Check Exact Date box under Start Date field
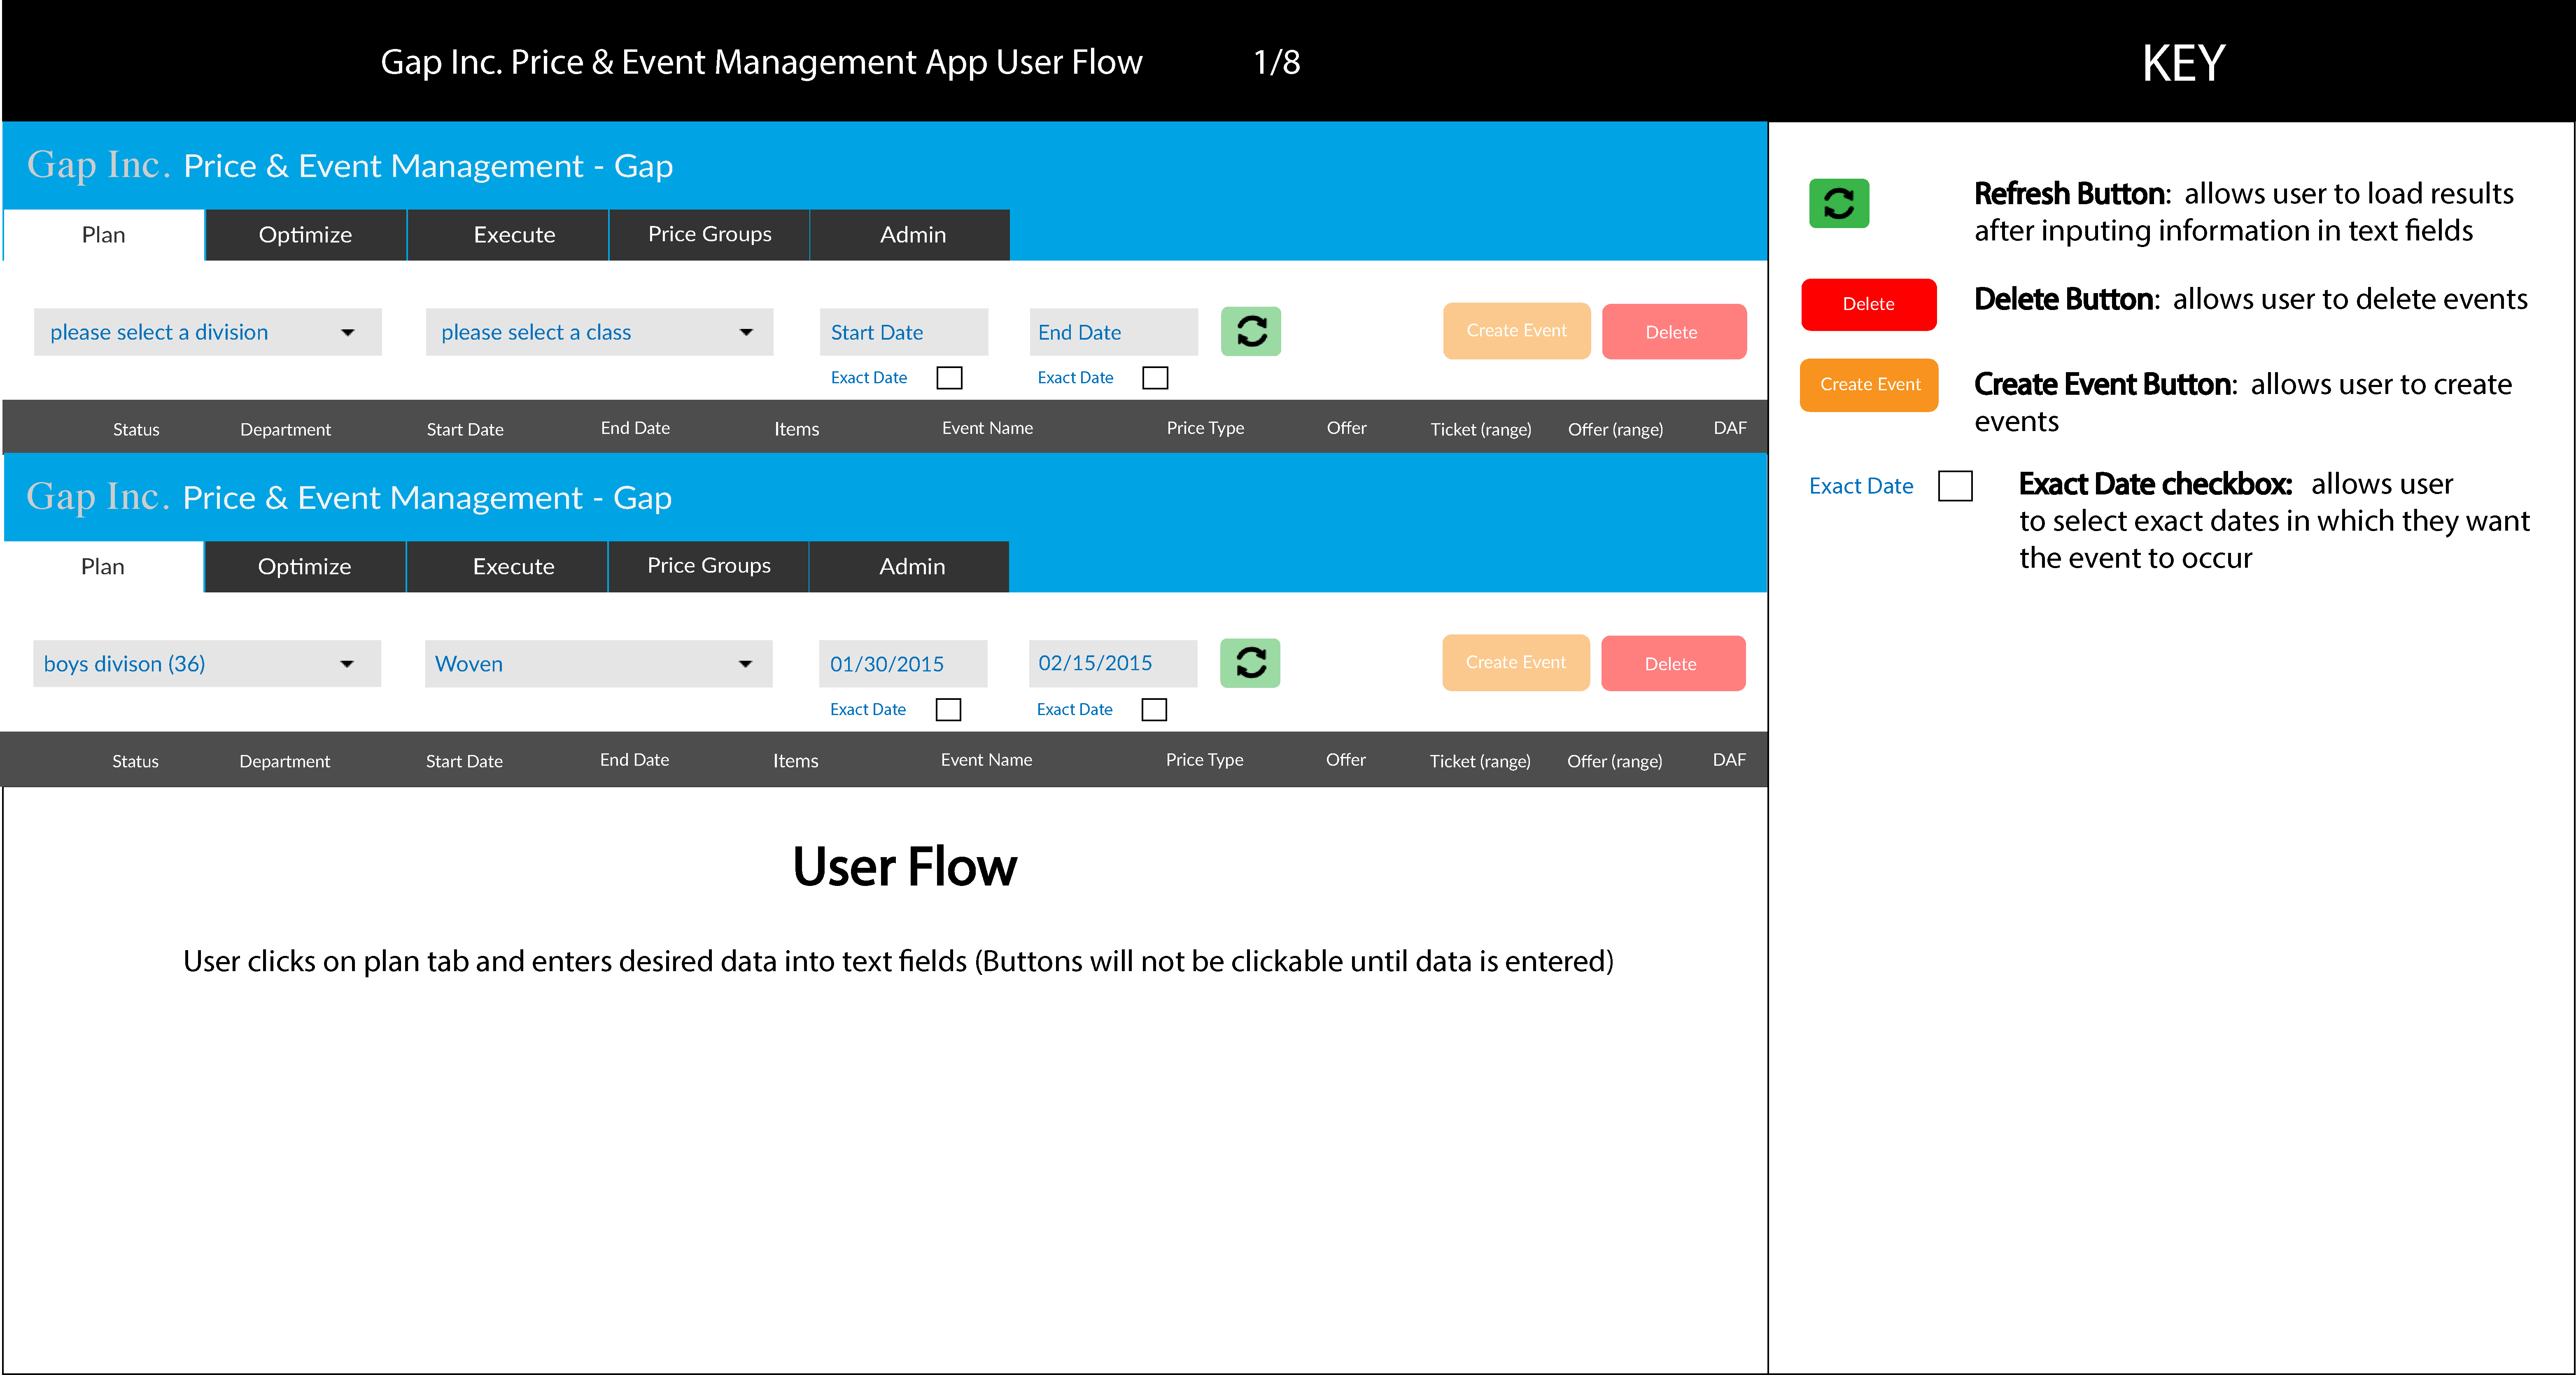The width and height of the screenshot is (2576, 1375). coord(949,378)
